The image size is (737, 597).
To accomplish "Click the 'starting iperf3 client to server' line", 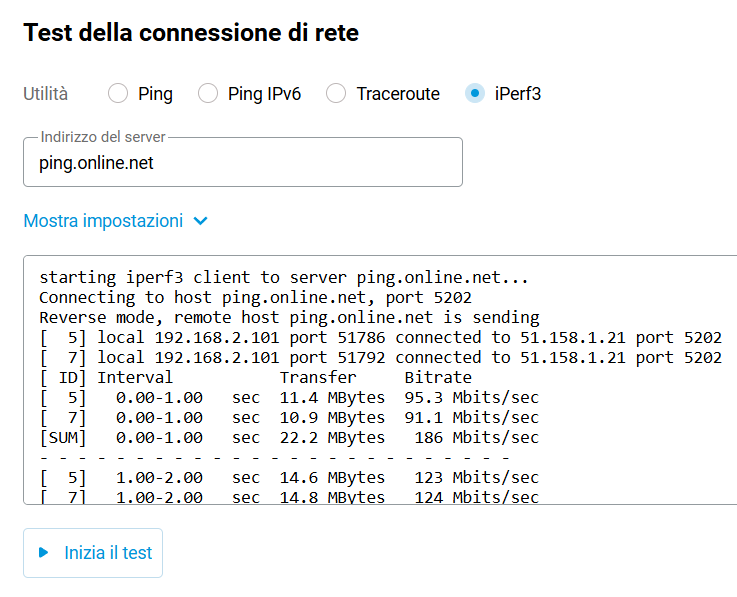I will pyautogui.click(x=284, y=277).
